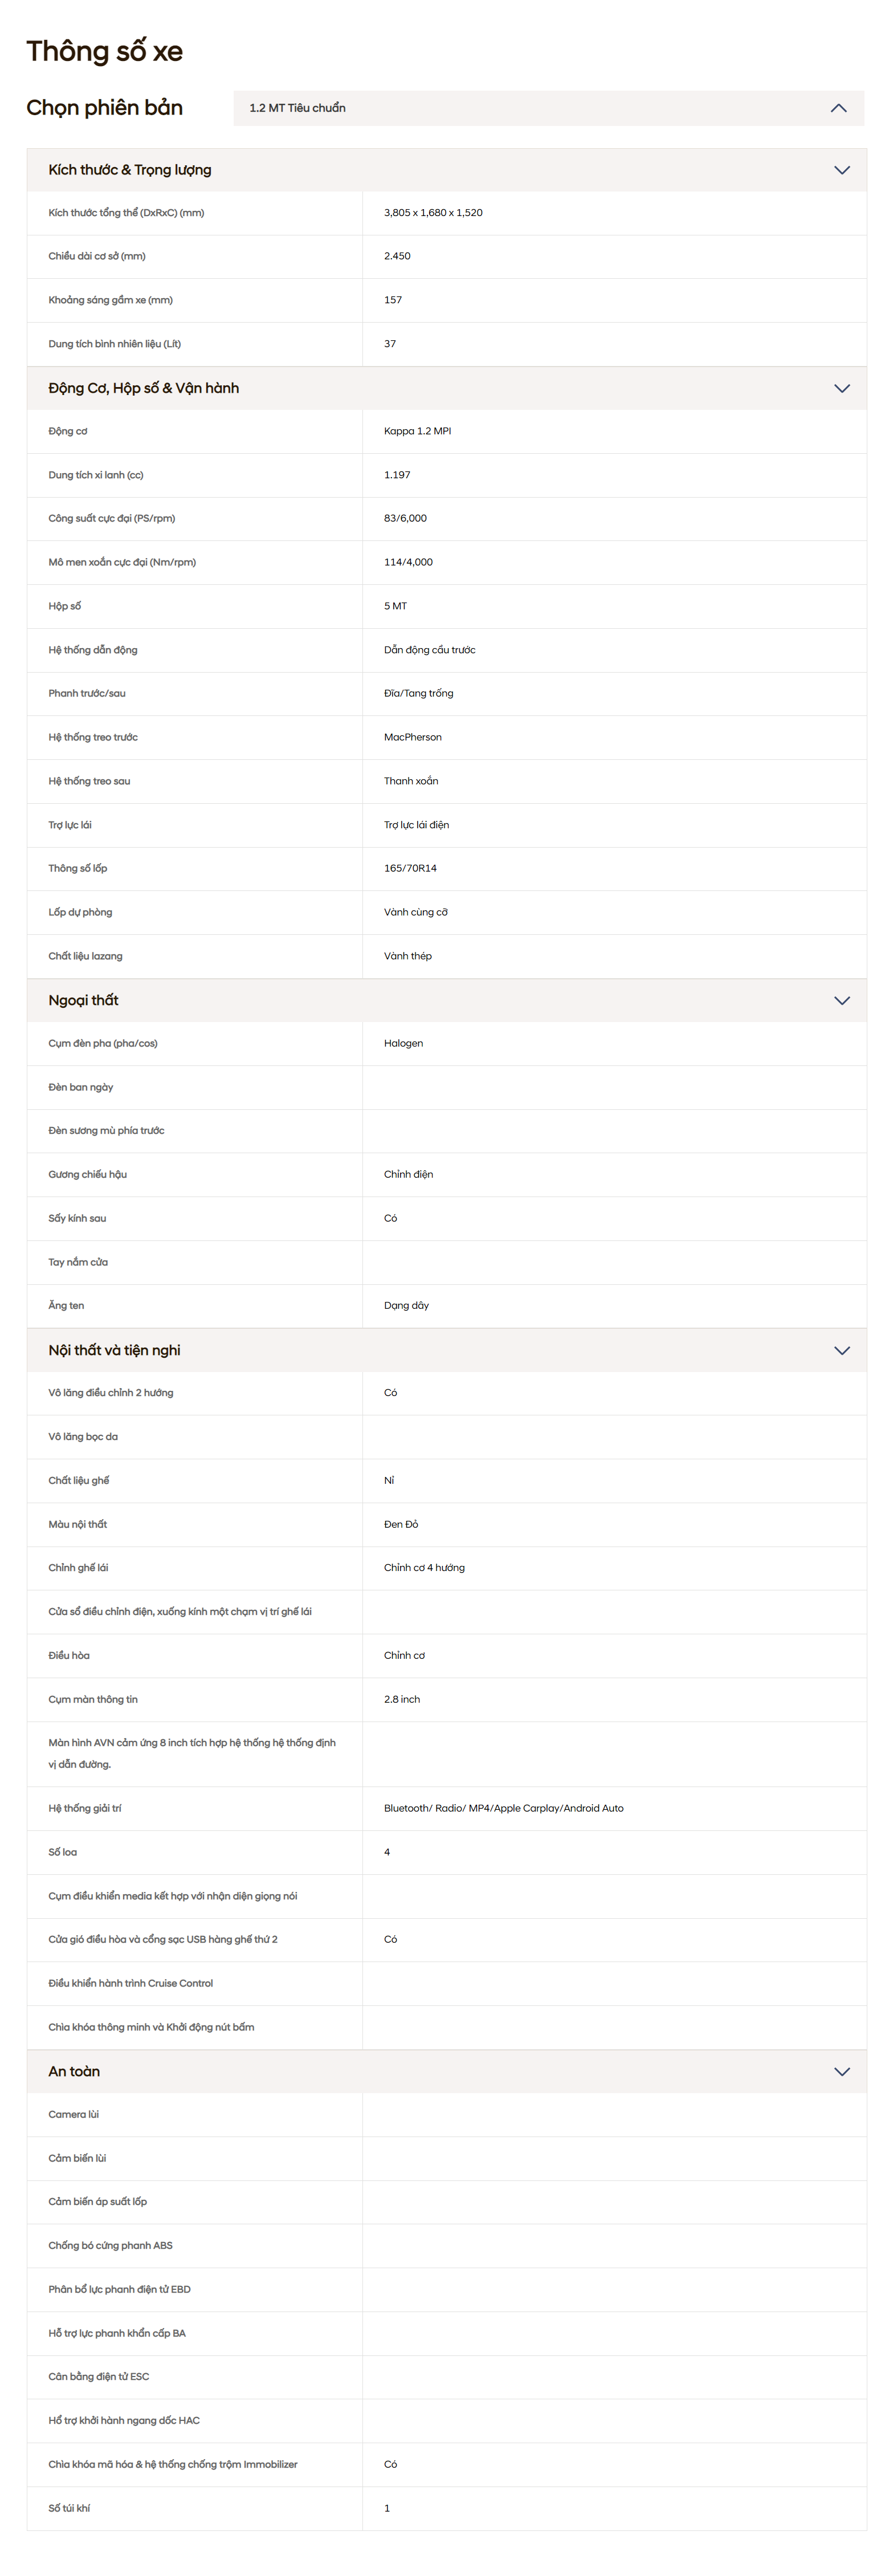The width and height of the screenshot is (889, 2576).
Task: Click the Ngoại thất section header title
Action: 83,1000
